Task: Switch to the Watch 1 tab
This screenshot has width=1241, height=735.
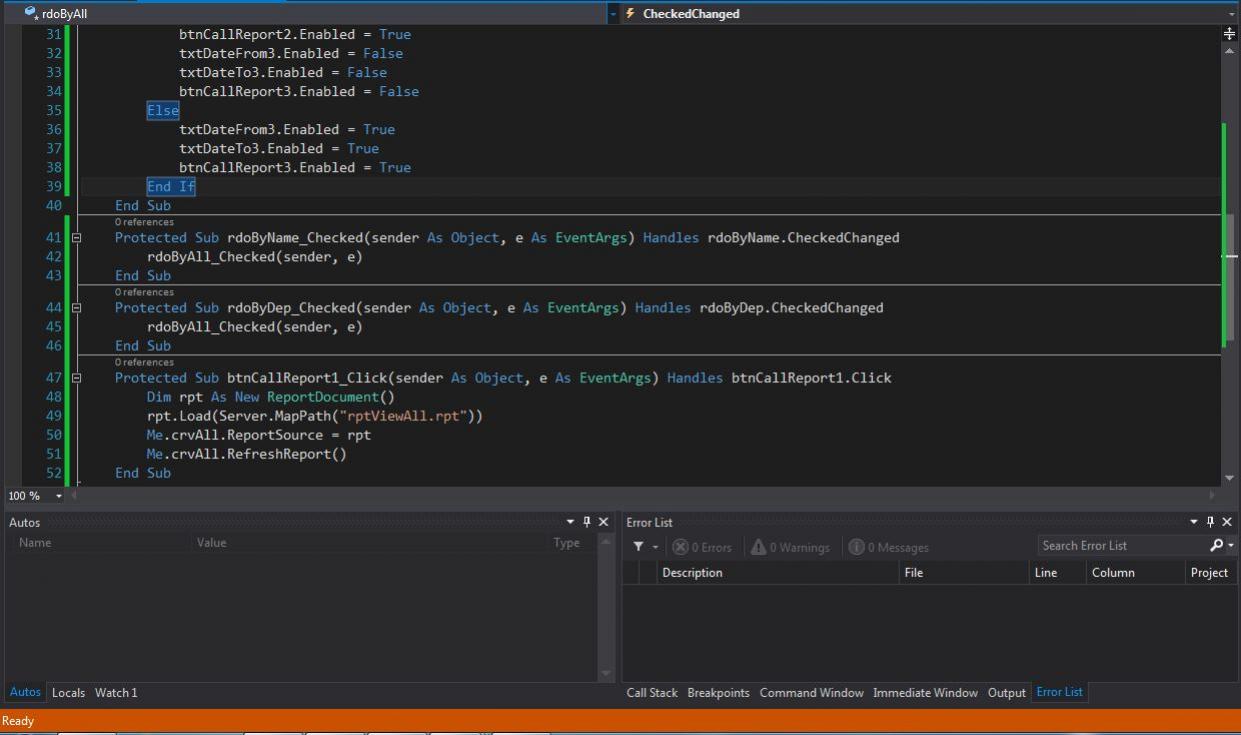Action: tap(116, 692)
